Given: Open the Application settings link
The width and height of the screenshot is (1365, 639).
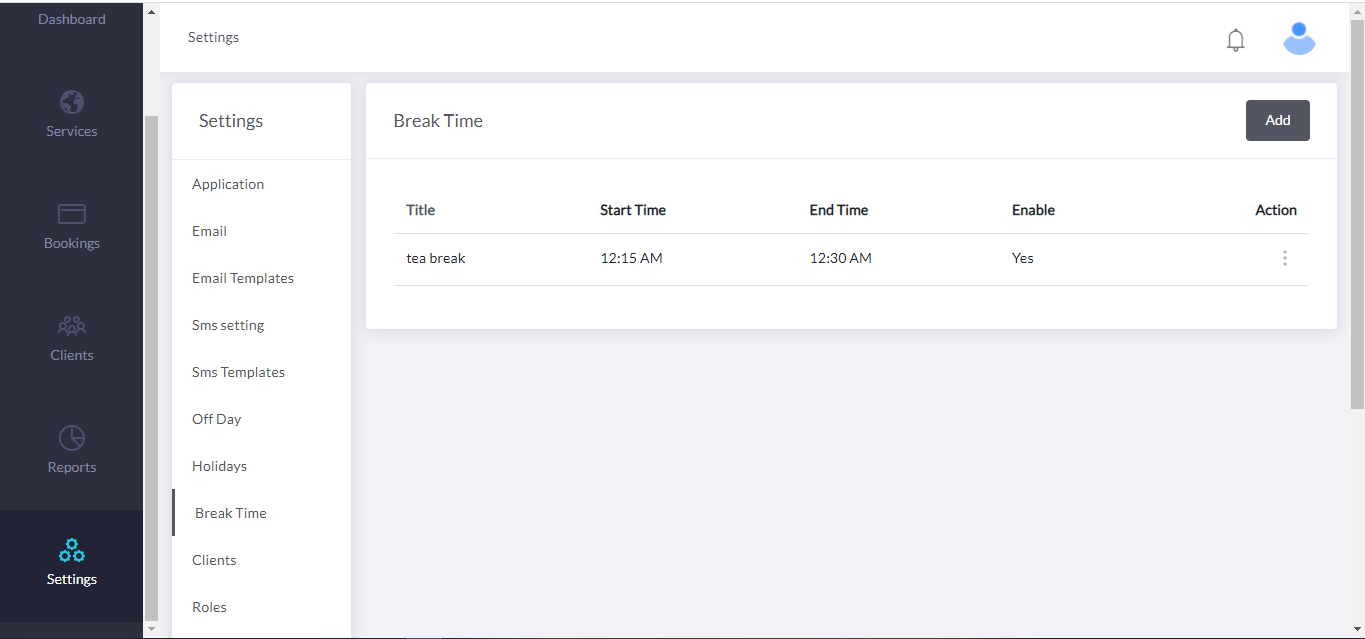Looking at the screenshot, I should pyautogui.click(x=228, y=183).
